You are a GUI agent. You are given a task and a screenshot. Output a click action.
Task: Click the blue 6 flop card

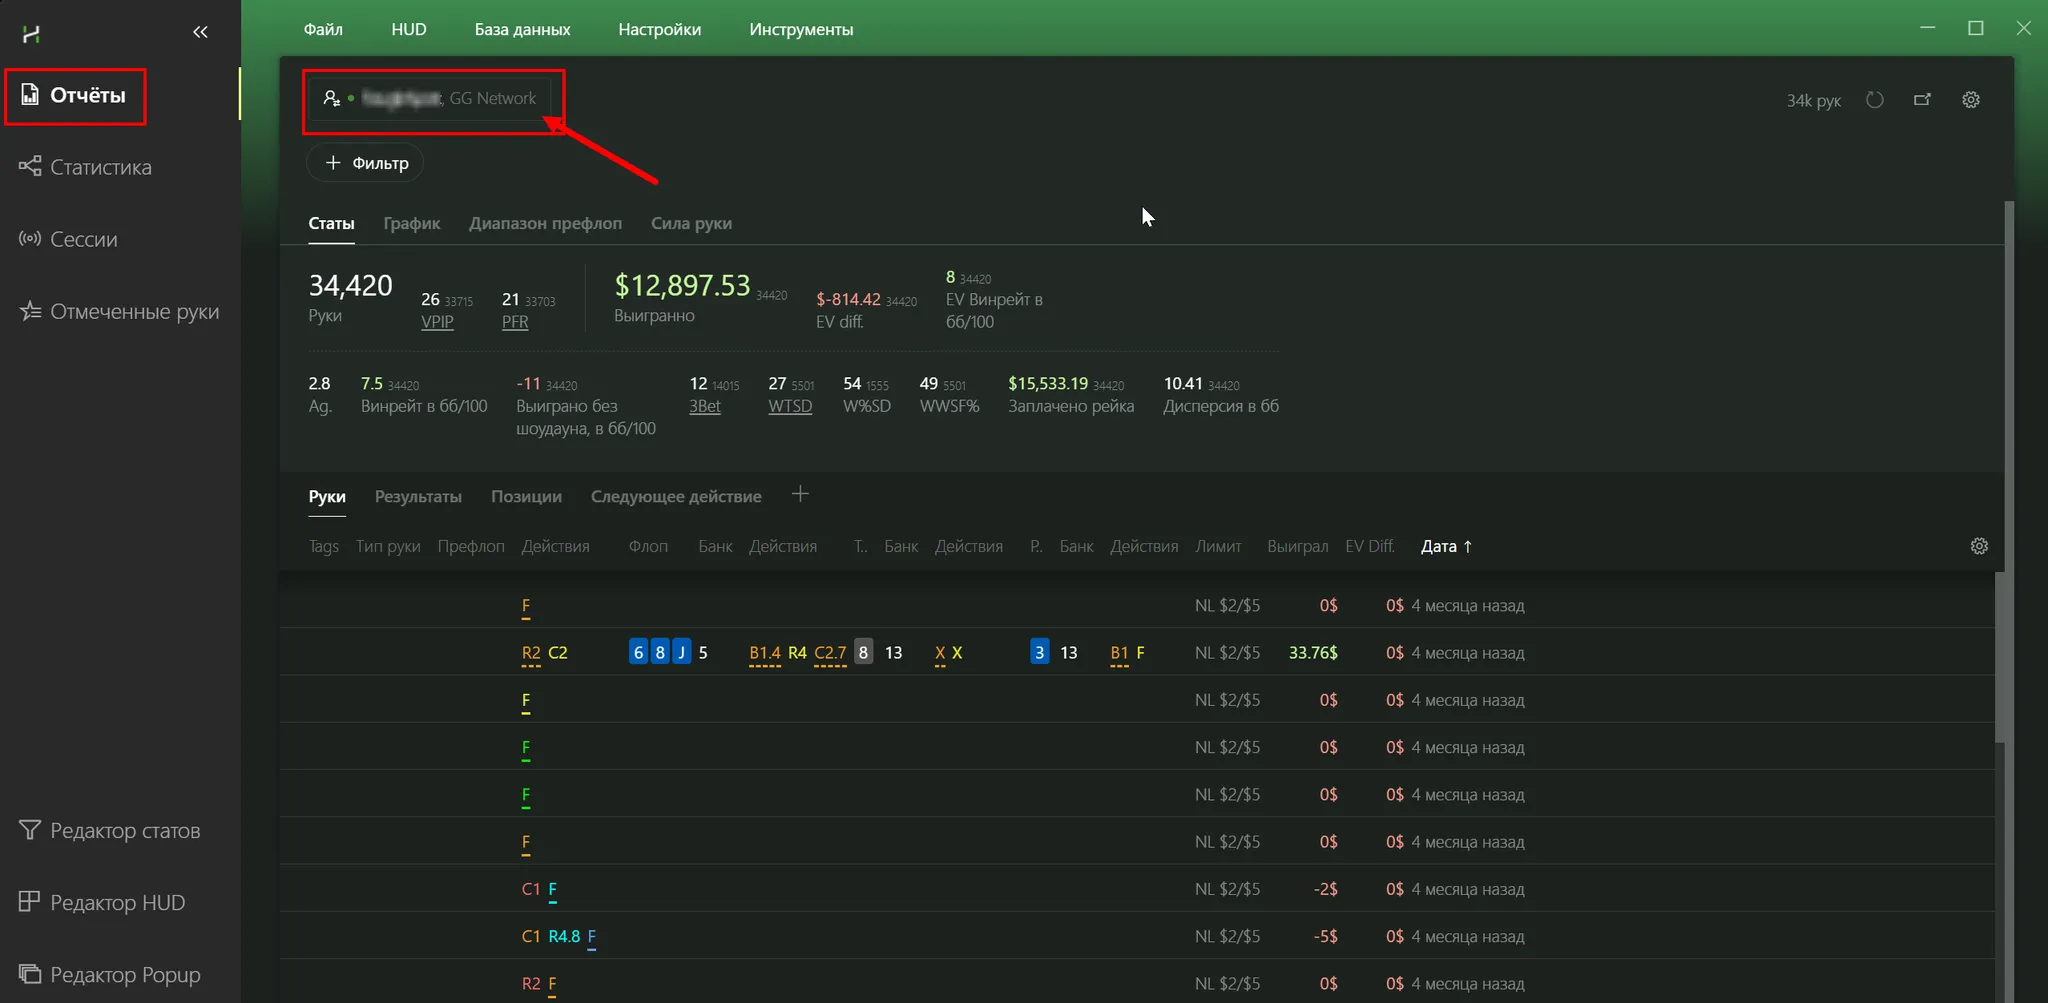[x=638, y=652]
